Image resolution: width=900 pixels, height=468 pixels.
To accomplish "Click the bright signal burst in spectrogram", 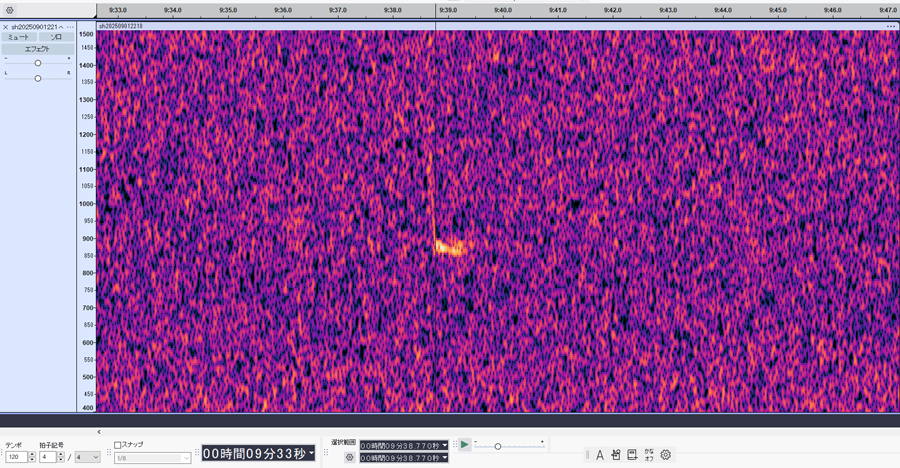I will coord(451,248).
